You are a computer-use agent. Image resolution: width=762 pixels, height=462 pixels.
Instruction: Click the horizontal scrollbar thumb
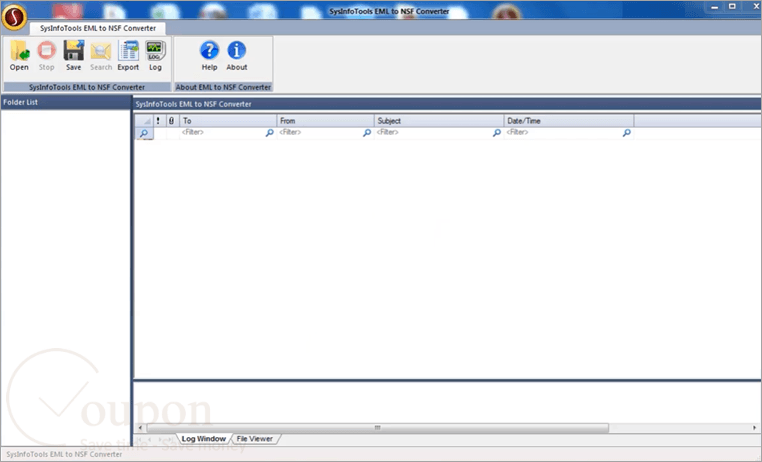tap(377, 428)
